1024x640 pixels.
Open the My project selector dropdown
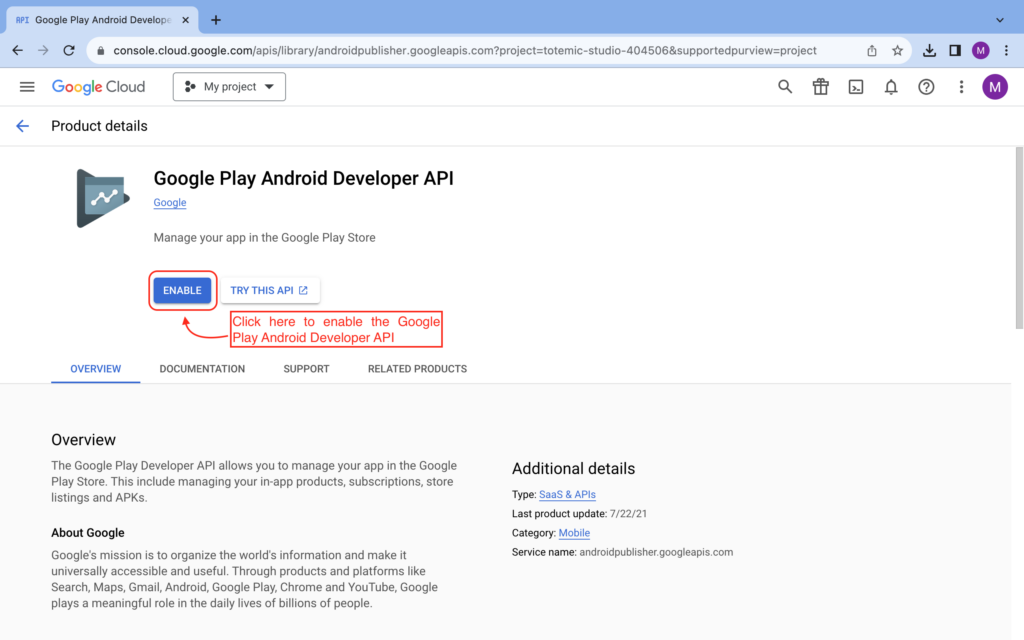point(229,87)
